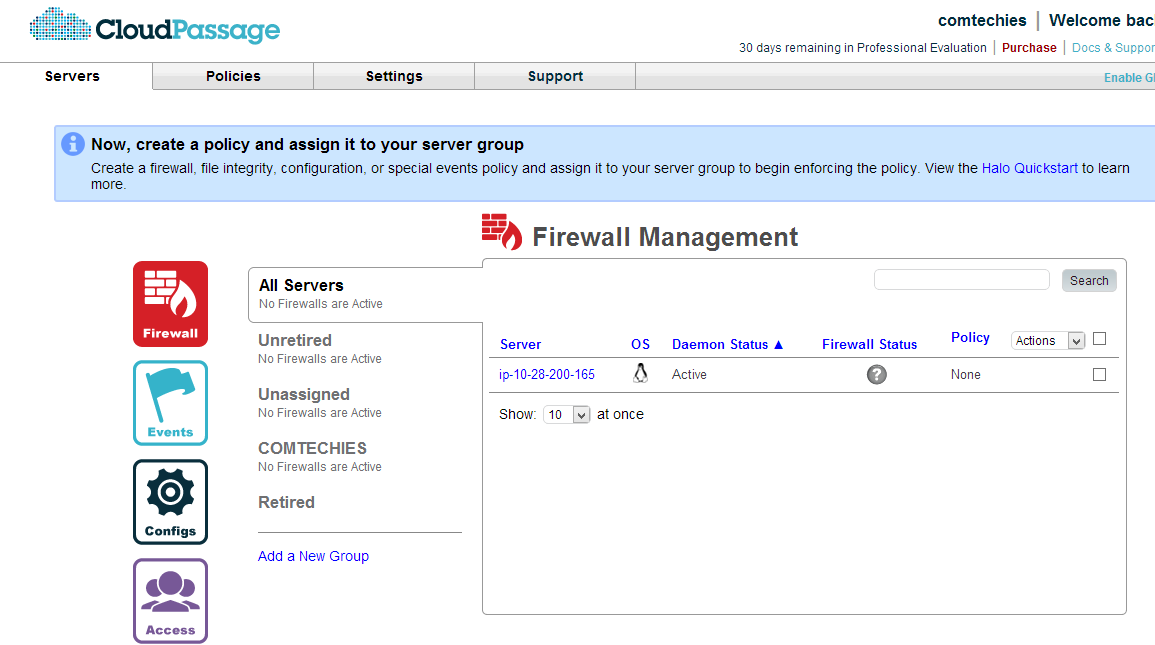
Task: Click the CloudPassage logo
Action: [x=155, y=27]
